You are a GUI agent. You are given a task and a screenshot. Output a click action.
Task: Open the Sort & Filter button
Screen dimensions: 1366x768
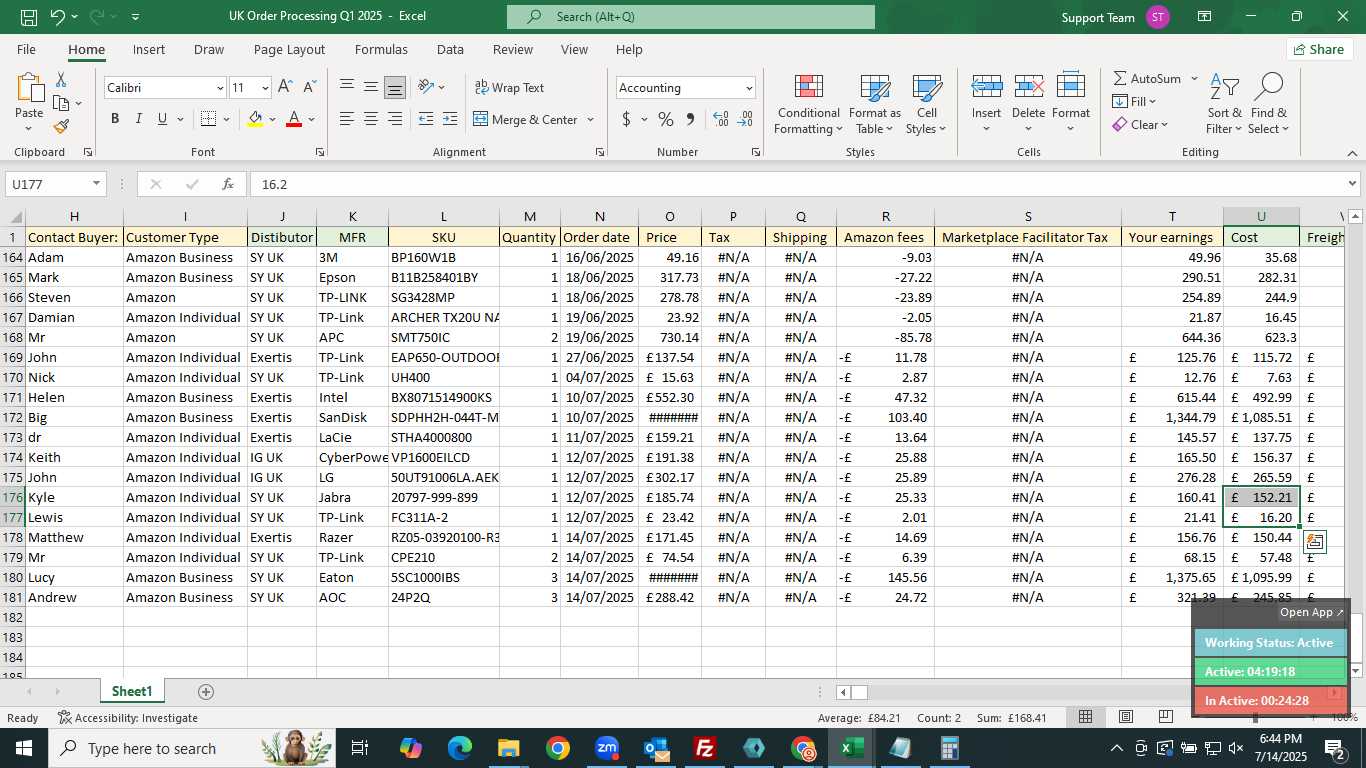pyautogui.click(x=1224, y=104)
